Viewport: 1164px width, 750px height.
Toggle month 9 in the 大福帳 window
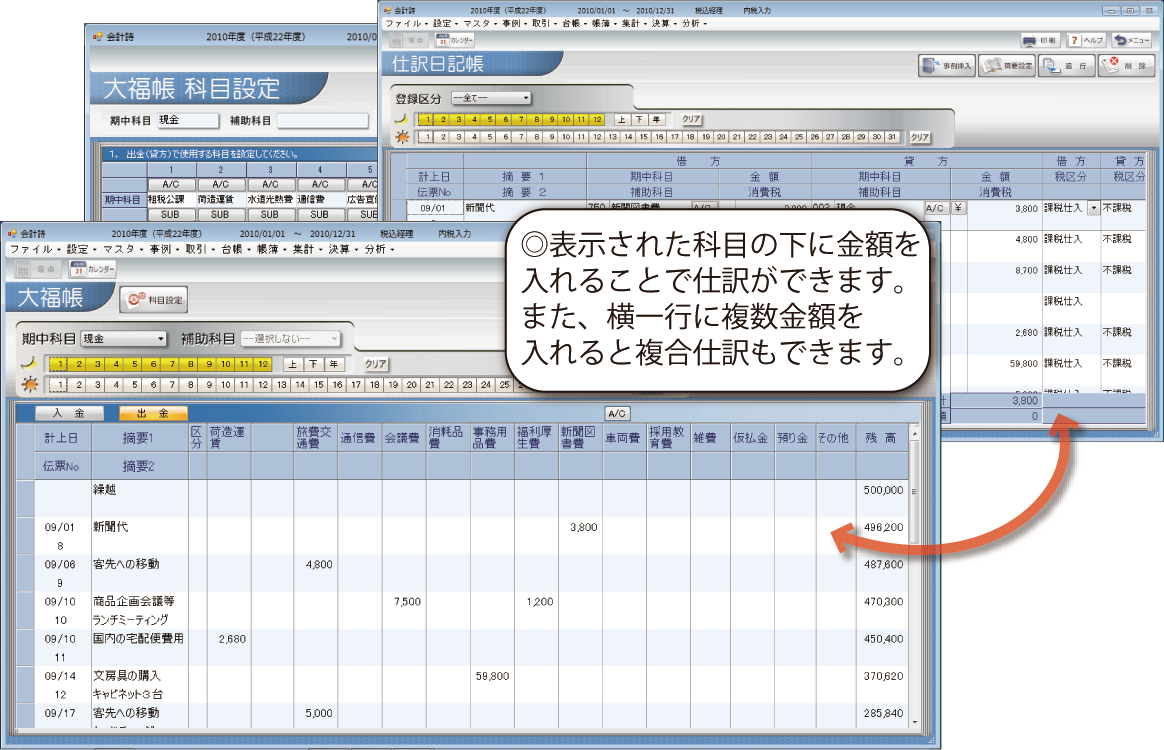click(209, 365)
